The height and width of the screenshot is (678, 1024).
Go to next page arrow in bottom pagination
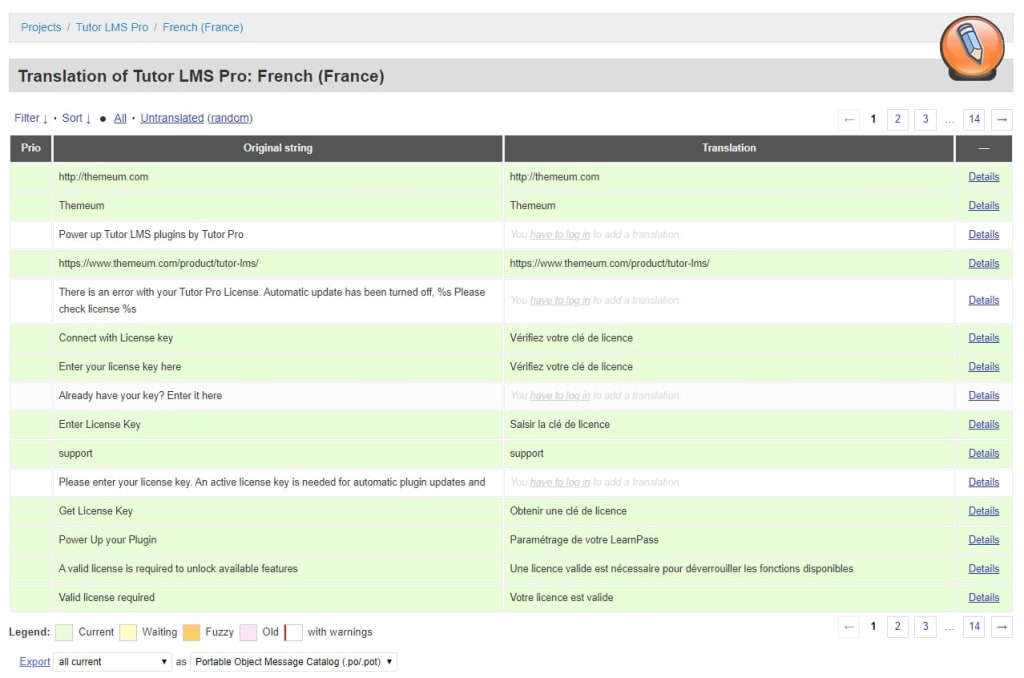click(x=1002, y=627)
